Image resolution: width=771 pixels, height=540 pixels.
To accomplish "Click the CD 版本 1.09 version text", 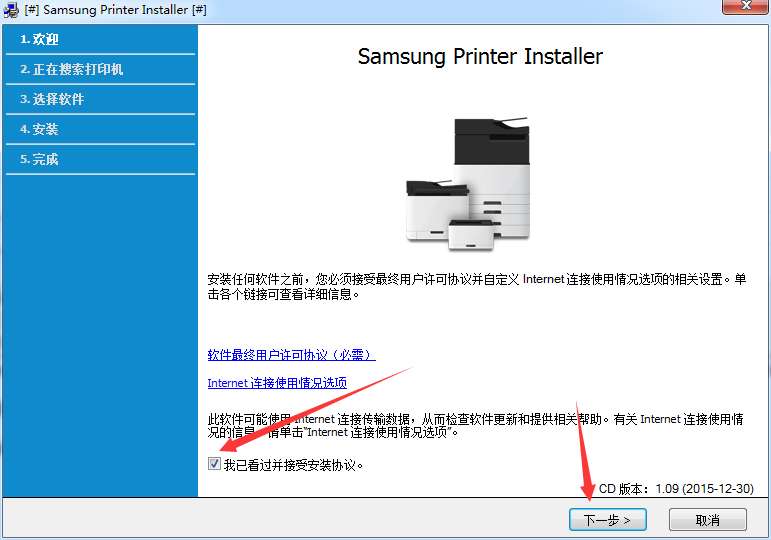I will pos(676,489).
